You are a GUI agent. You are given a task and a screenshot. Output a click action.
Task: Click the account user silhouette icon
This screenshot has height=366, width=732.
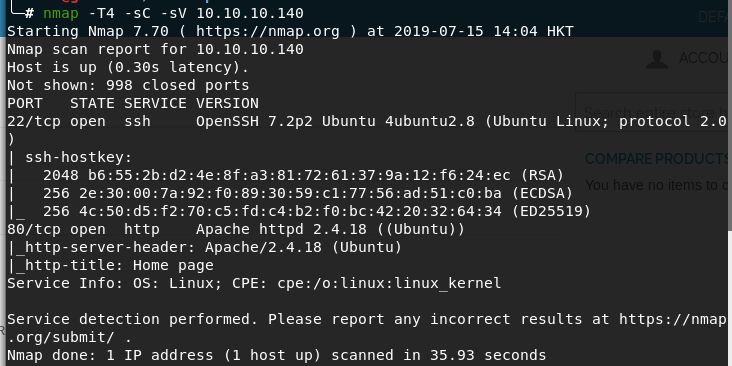[x=657, y=59]
